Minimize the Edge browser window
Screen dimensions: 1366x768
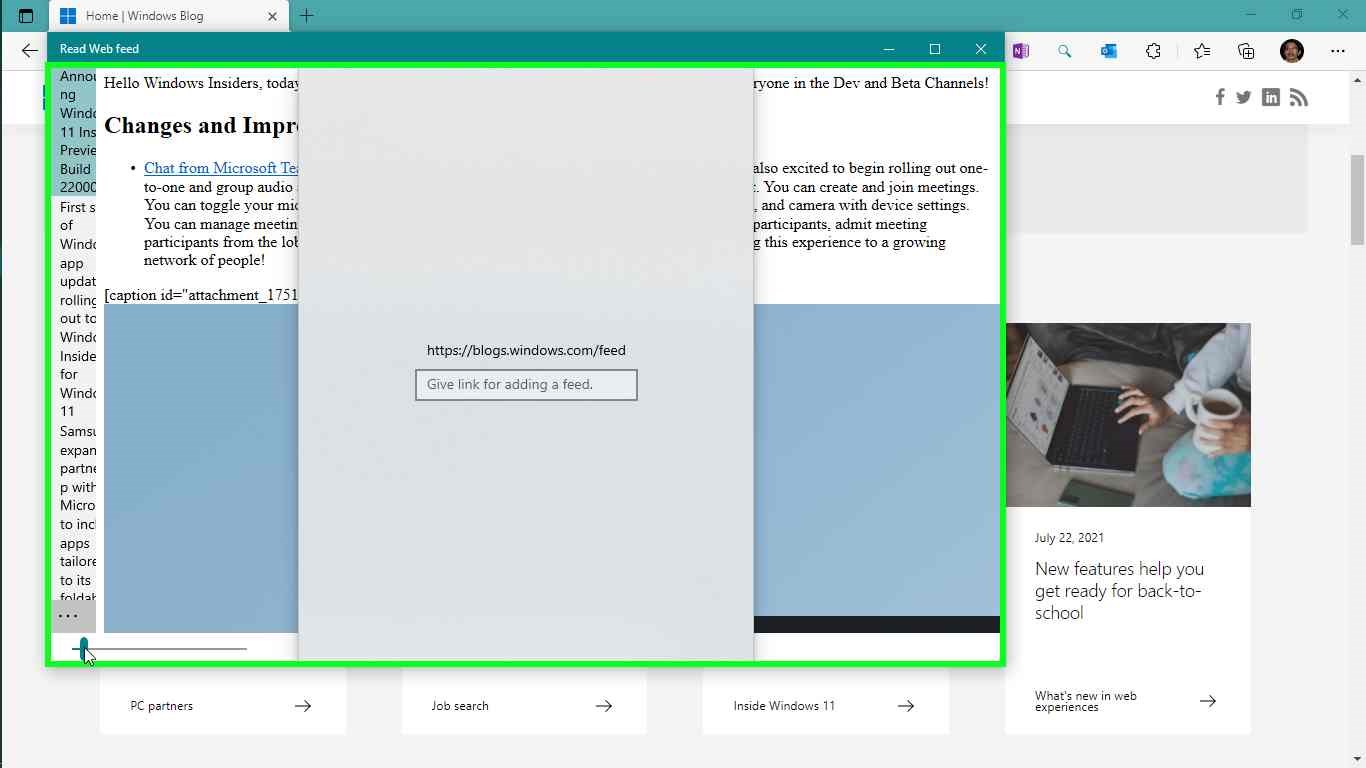[1252, 15]
